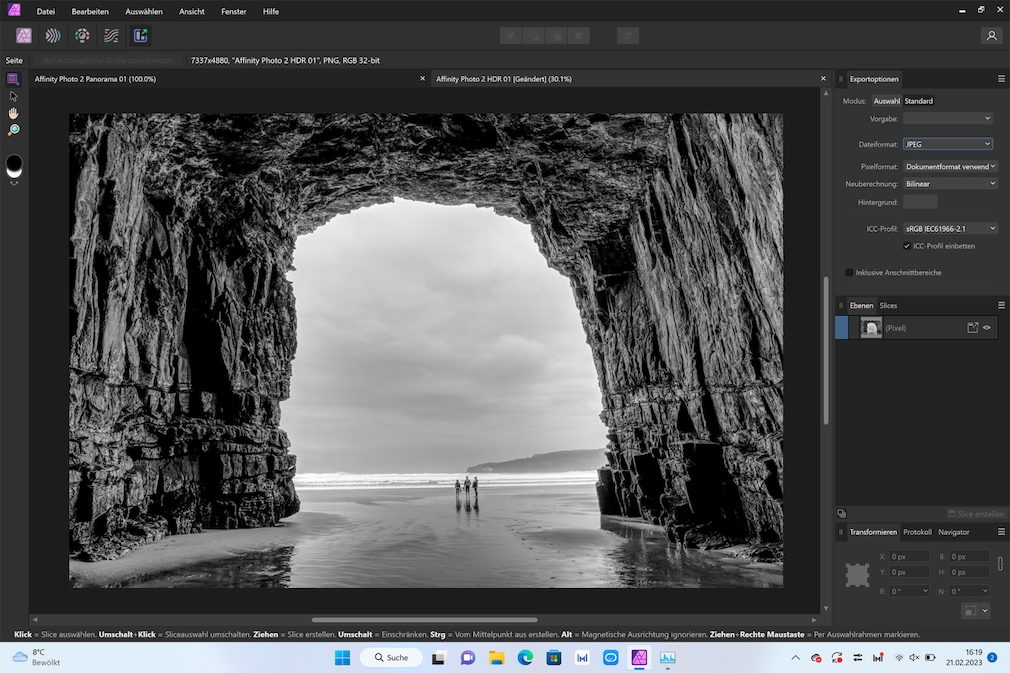Toggle visibility of the Pixel layer

coord(987,328)
